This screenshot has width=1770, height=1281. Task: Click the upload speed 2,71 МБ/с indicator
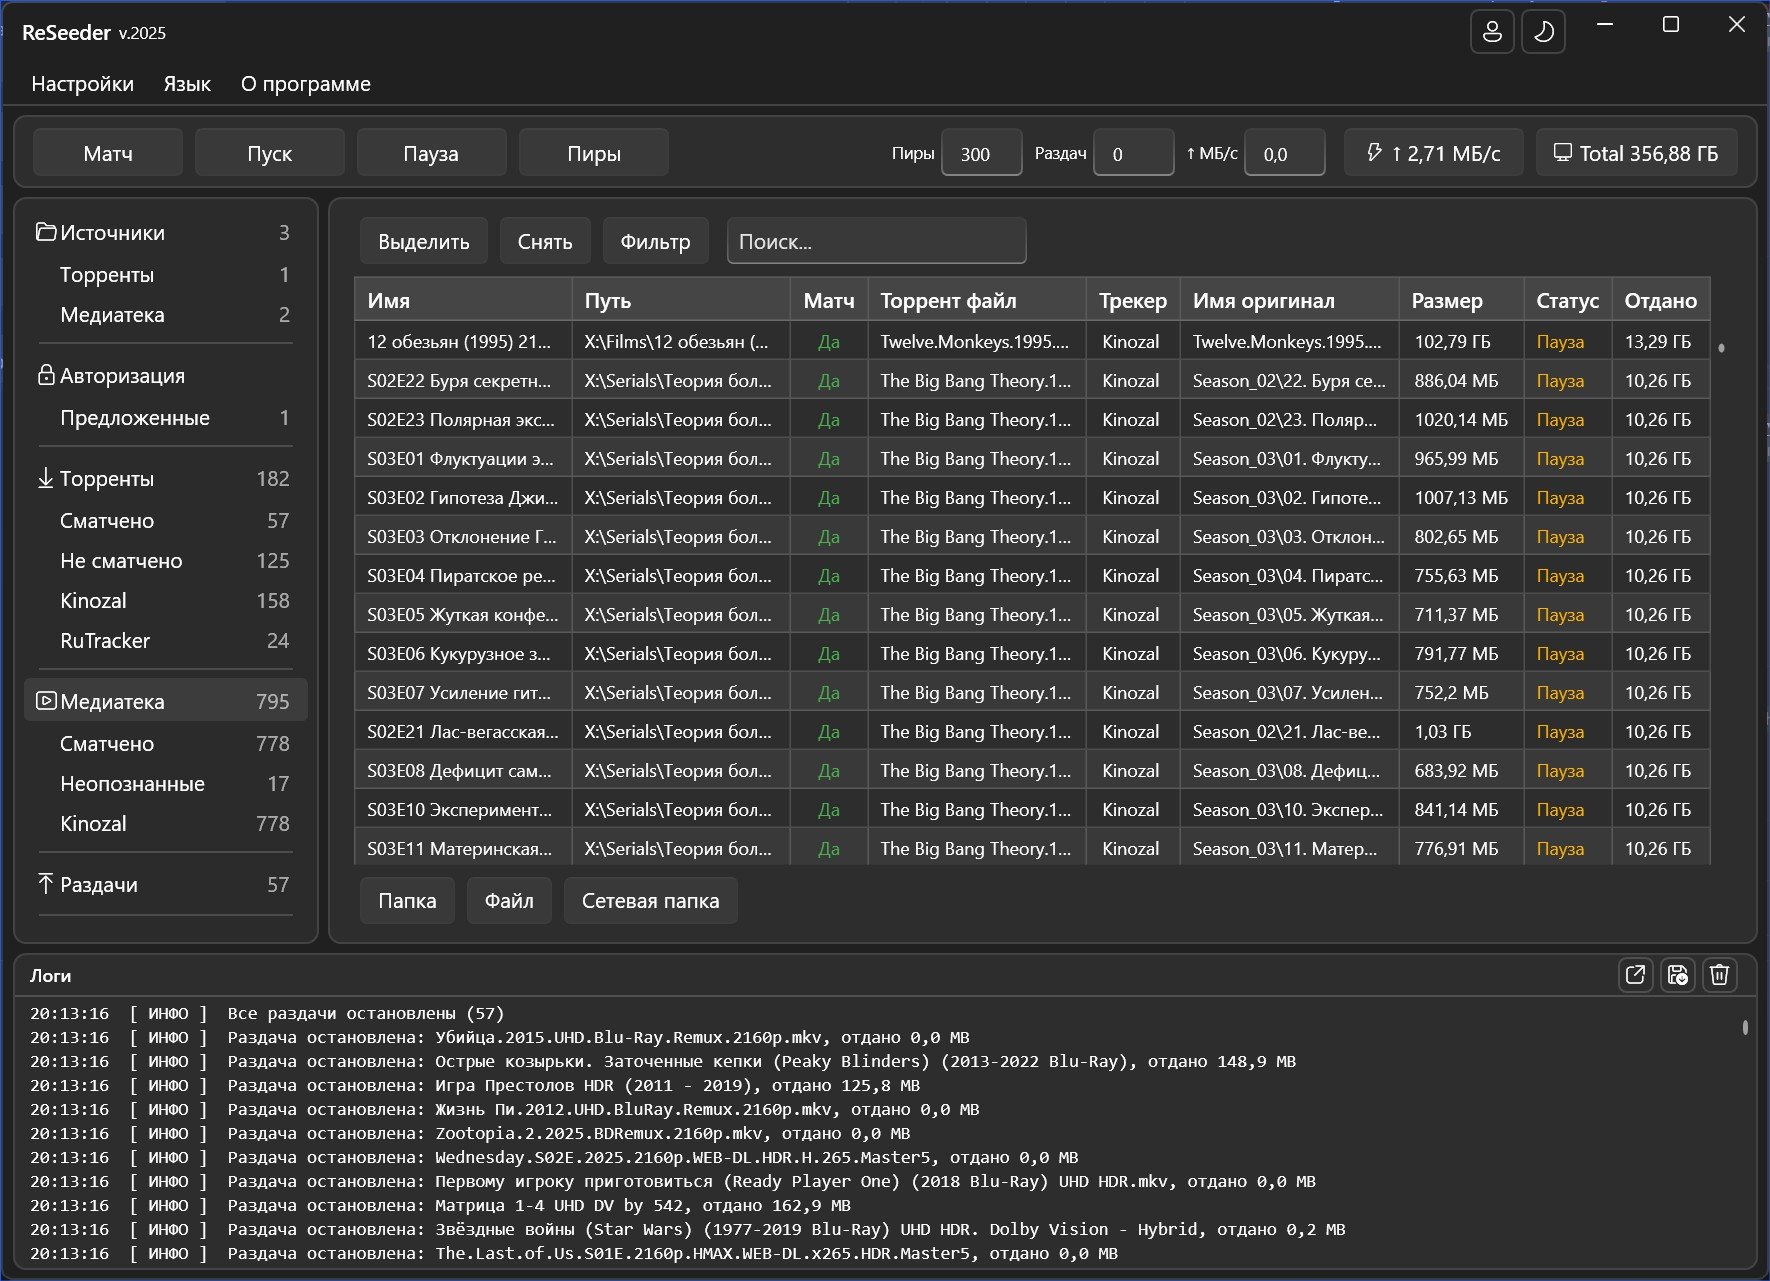1434,153
